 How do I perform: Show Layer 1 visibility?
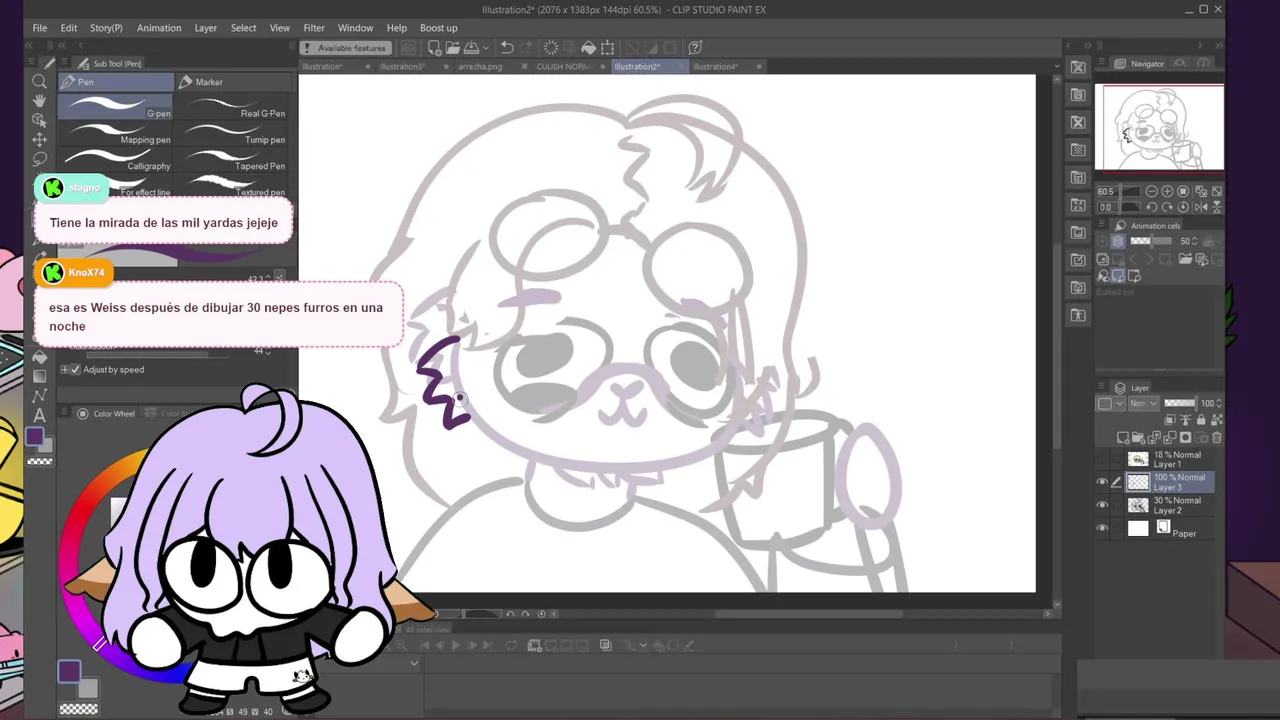[1102, 460]
